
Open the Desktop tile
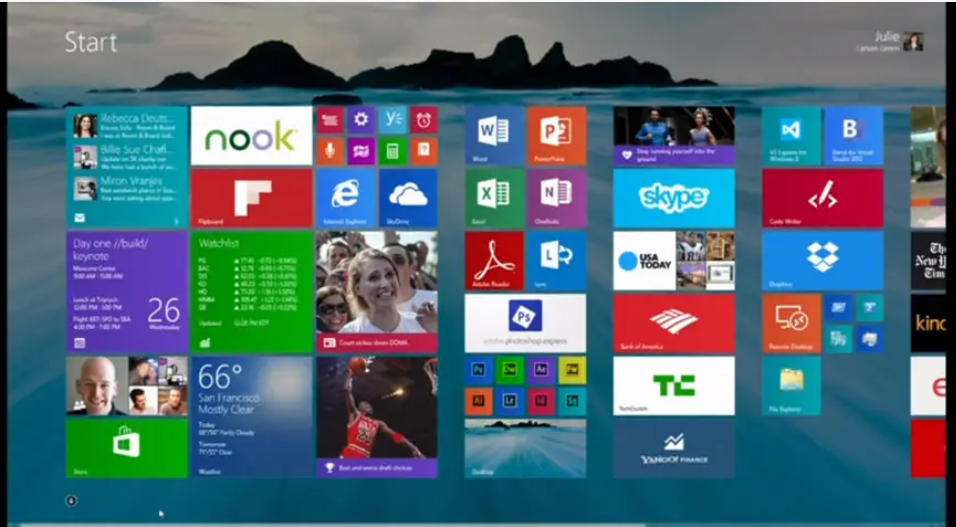pyautogui.click(x=526, y=448)
